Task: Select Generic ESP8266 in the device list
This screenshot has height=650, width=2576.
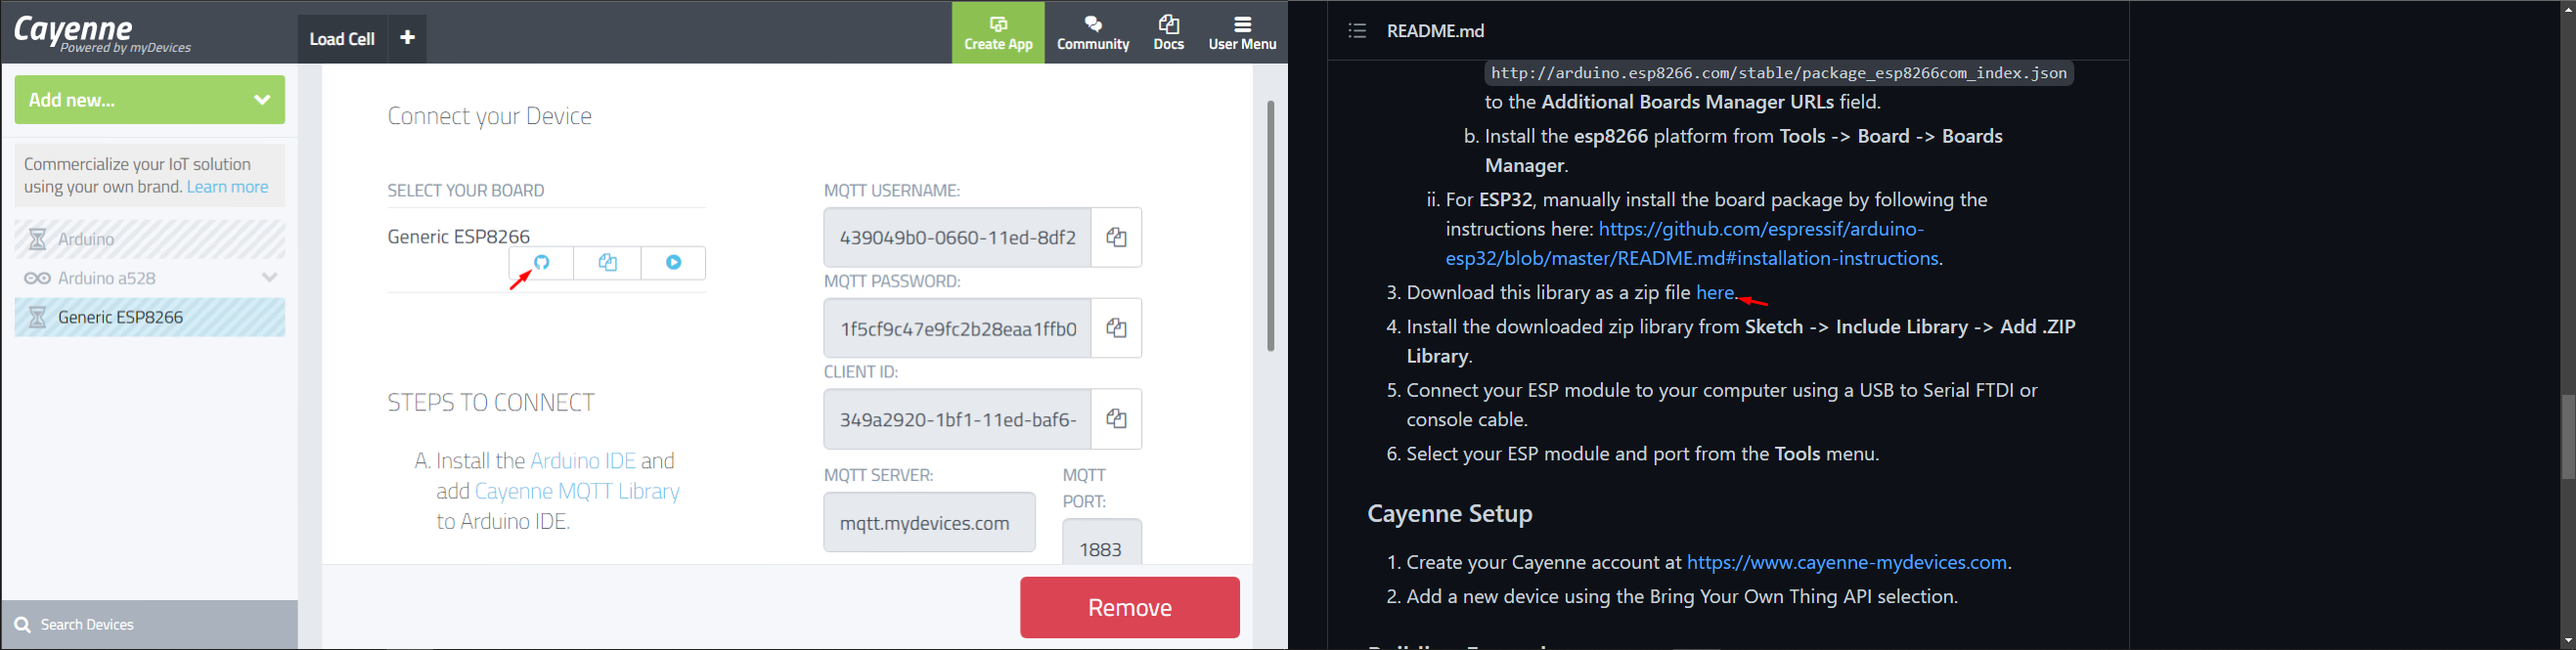Action: click(x=150, y=318)
